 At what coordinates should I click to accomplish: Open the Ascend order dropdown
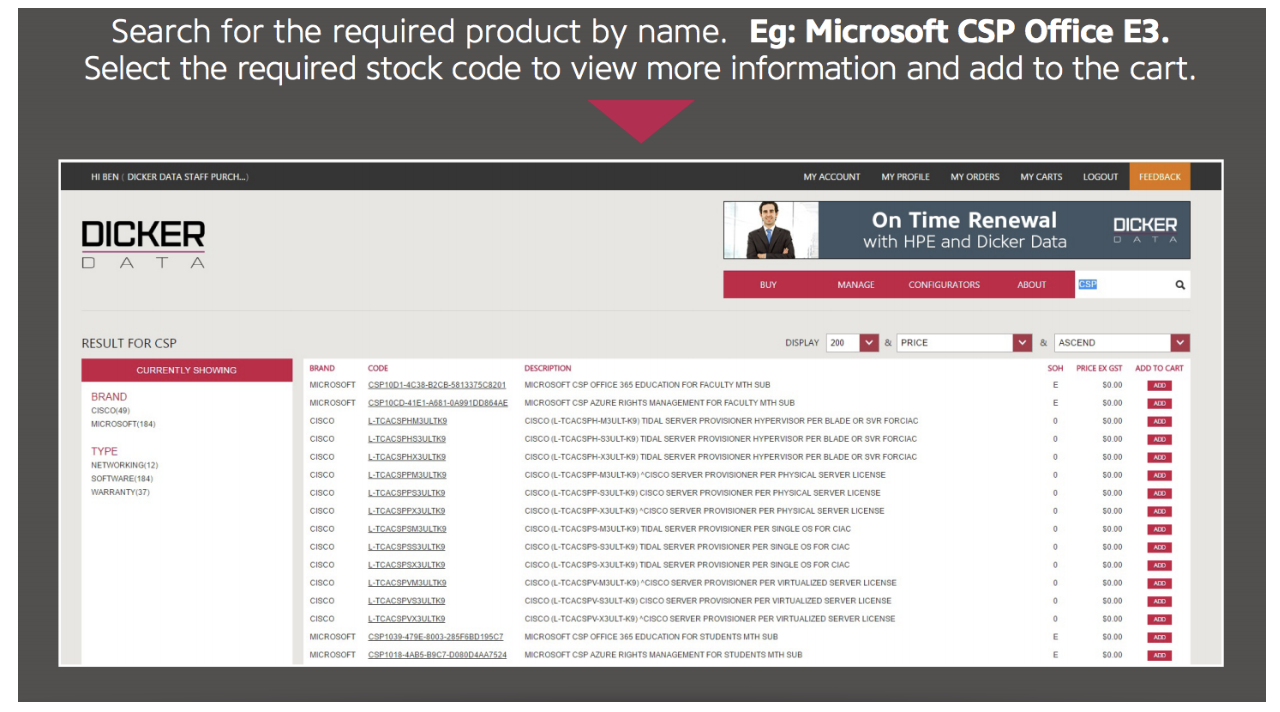coord(1180,343)
